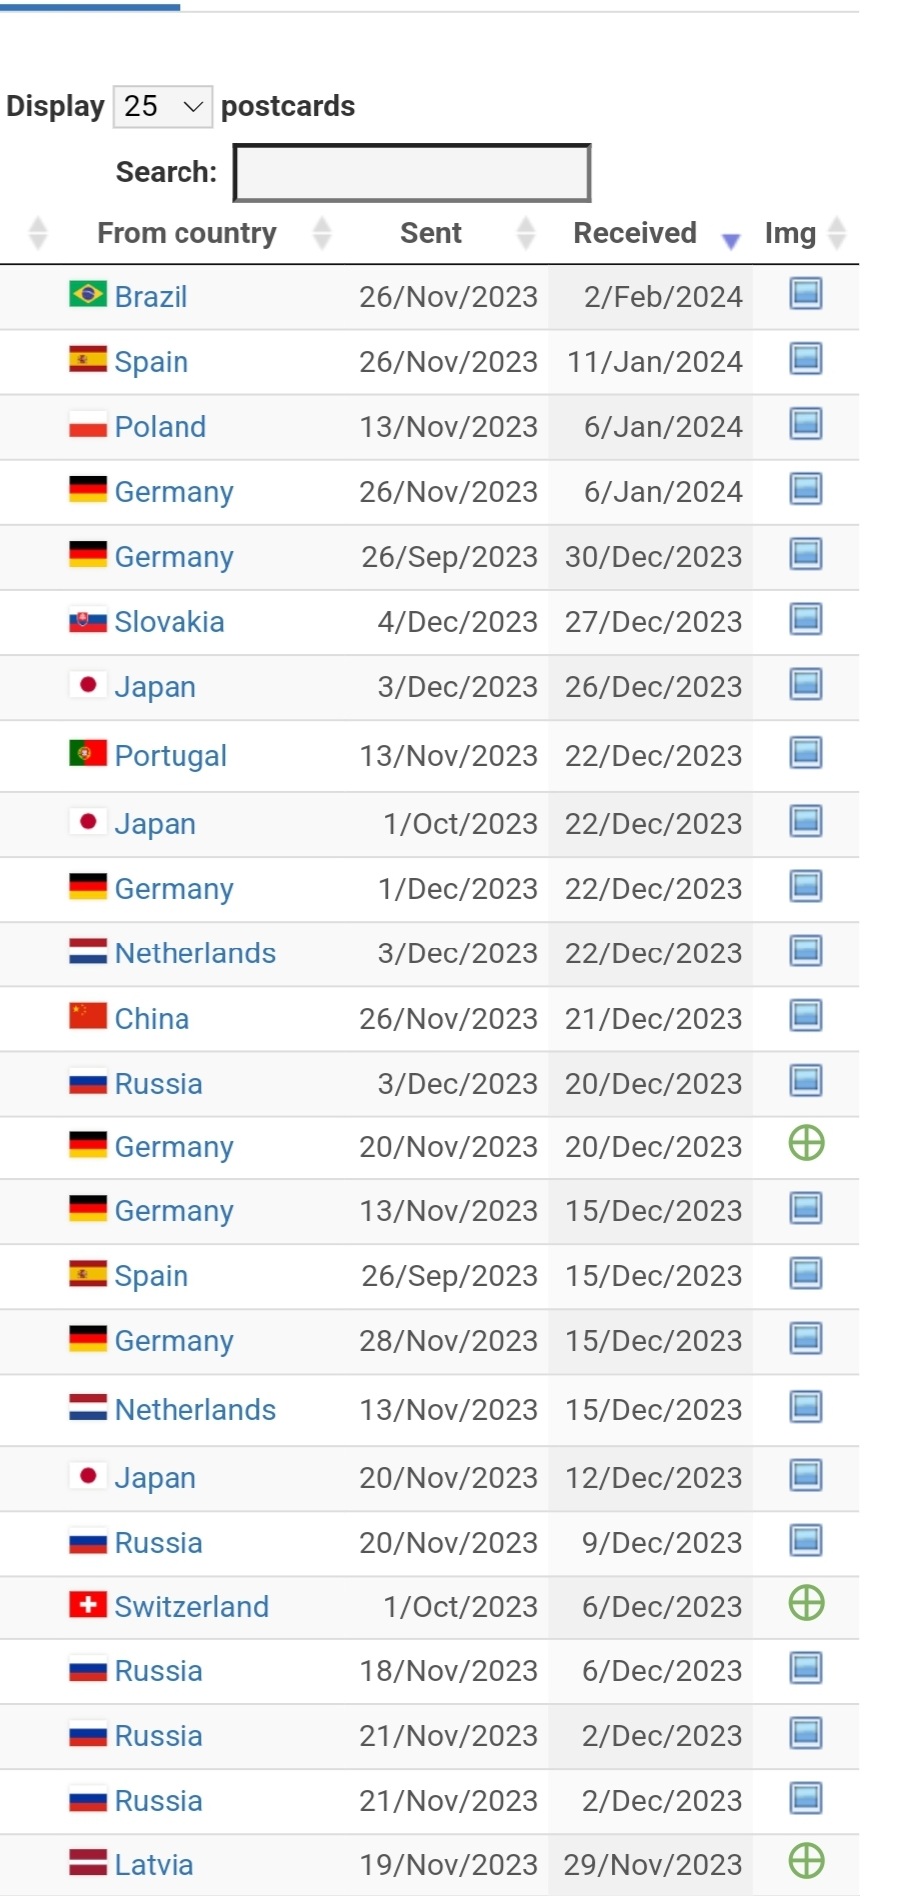Open image icon for Portugal postcard
Image resolution: width=898 pixels, height=1896 pixels.
(x=806, y=753)
